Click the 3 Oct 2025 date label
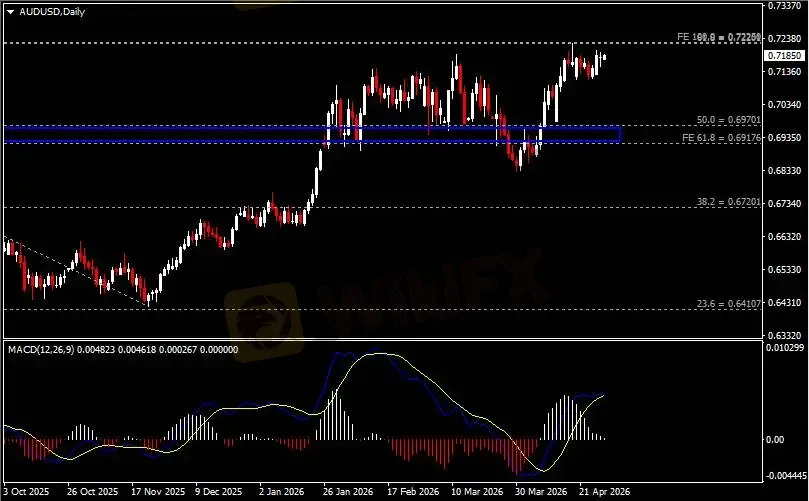The height and width of the screenshot is (501, 809). (x=26, y=492)
